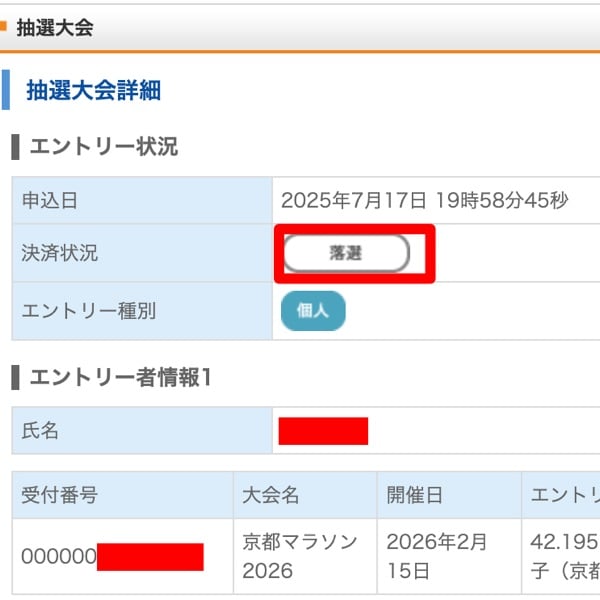Click the 2026年2月15日 event date cell

pyautogui.click(x=437, y=556)
